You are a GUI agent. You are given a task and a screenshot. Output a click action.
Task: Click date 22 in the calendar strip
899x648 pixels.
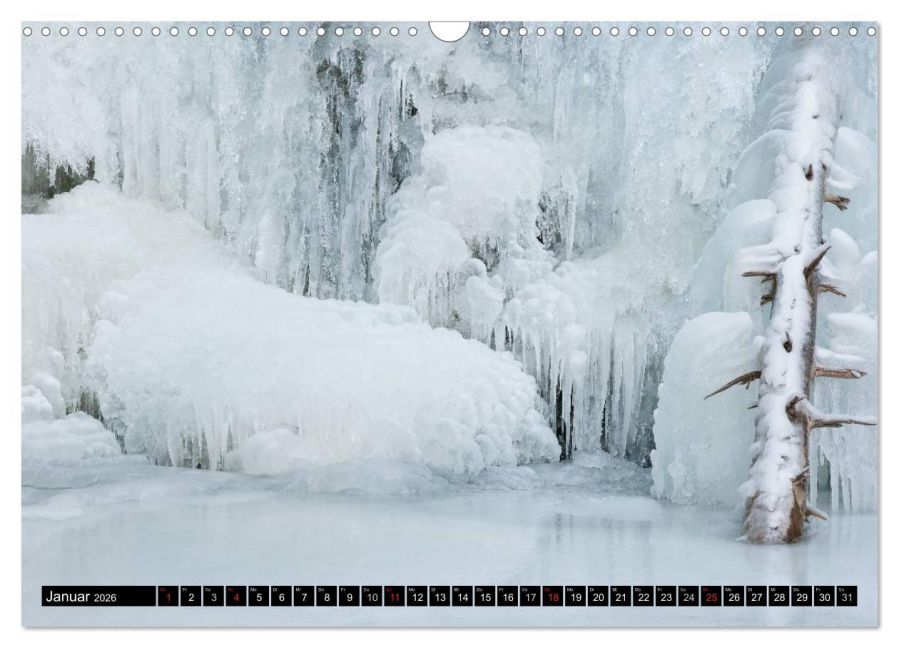[x=643, y=596]
